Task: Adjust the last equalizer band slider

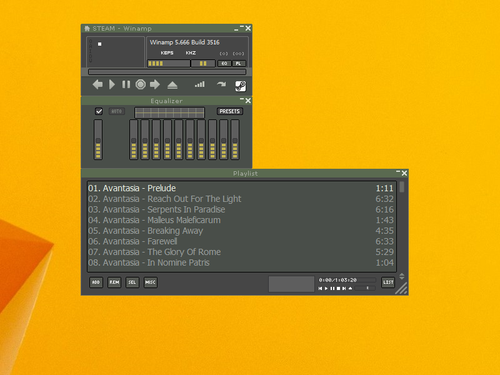Action: point(235,139)
